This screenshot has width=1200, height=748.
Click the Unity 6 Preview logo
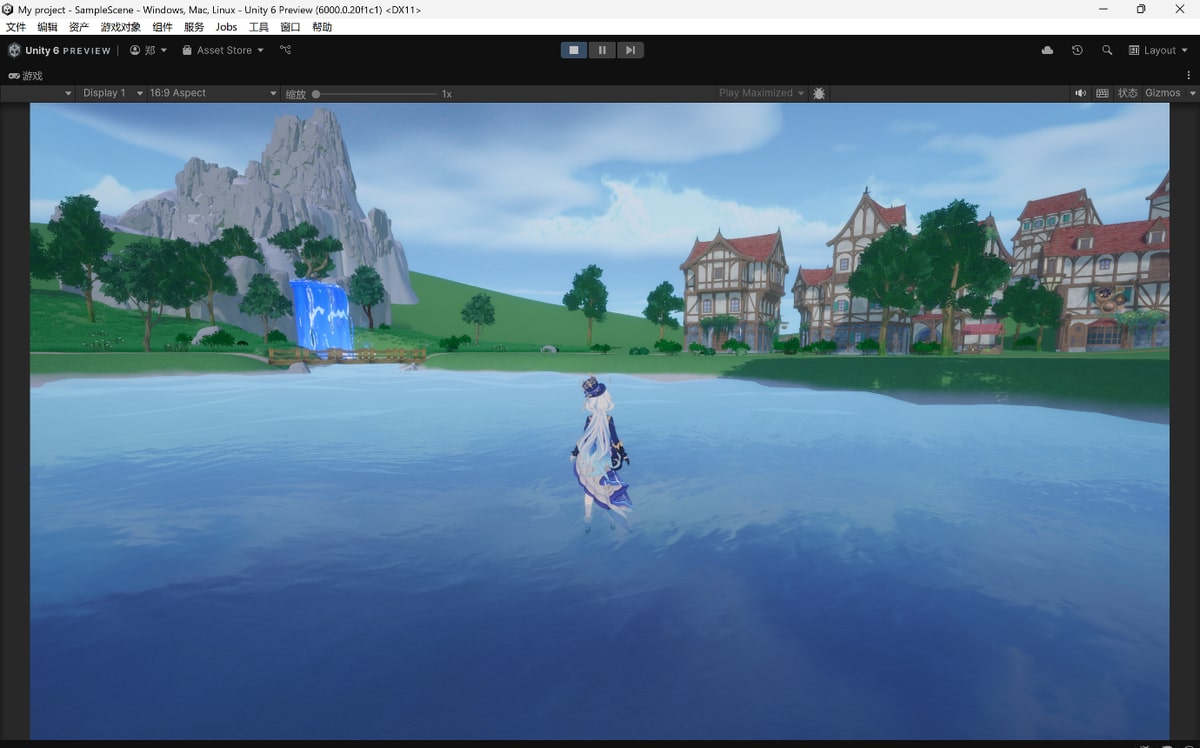click(x=59, y=50)
